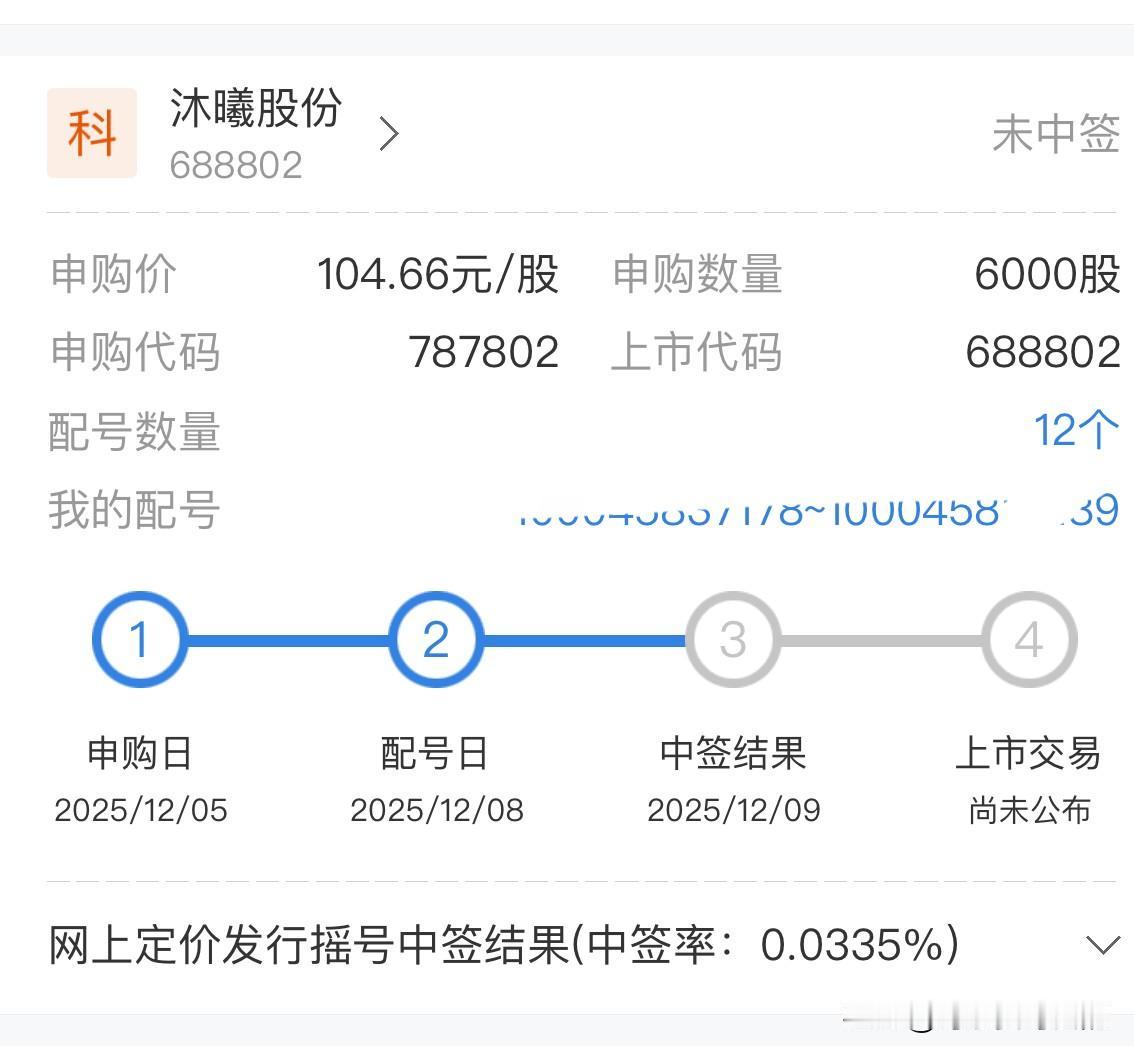
Task: Click the 配号日 step label
Action: [435, 753]
